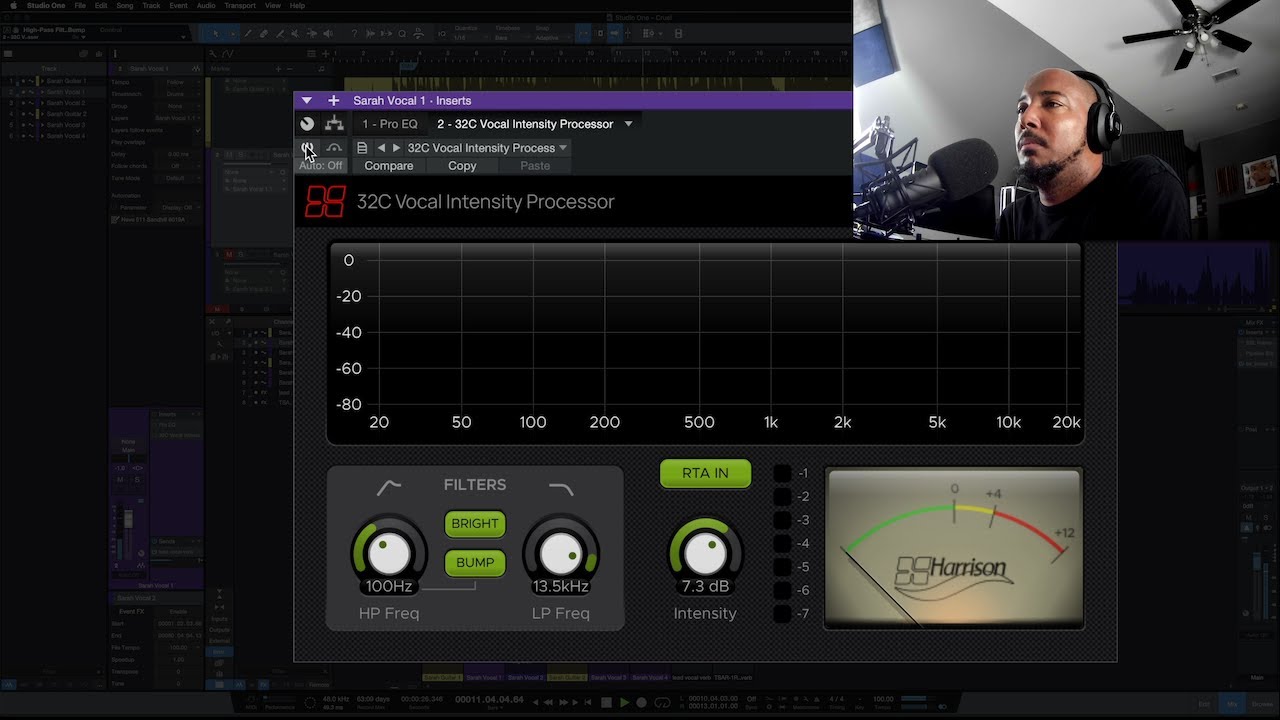Click the 13.5kHz LP frequency value
1280x720 pixels.
561,586
